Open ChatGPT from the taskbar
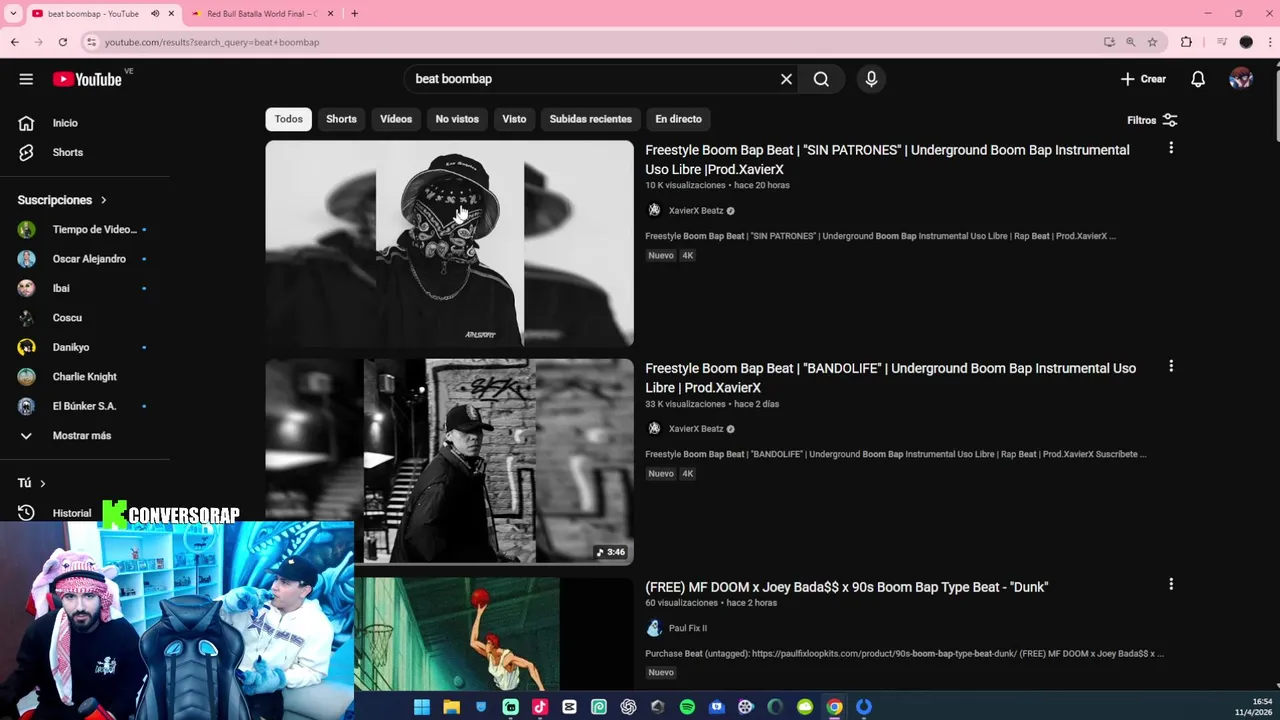Viewport: 1280px width, 720px height. 628,707
